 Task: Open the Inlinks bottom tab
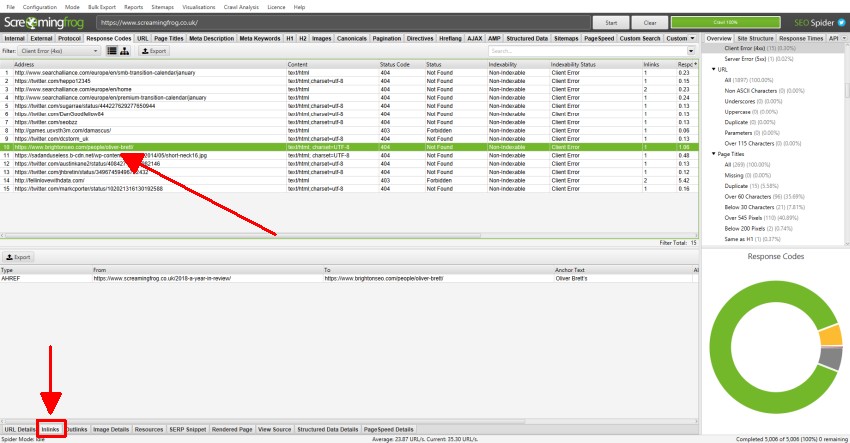[x=50, y=429]
